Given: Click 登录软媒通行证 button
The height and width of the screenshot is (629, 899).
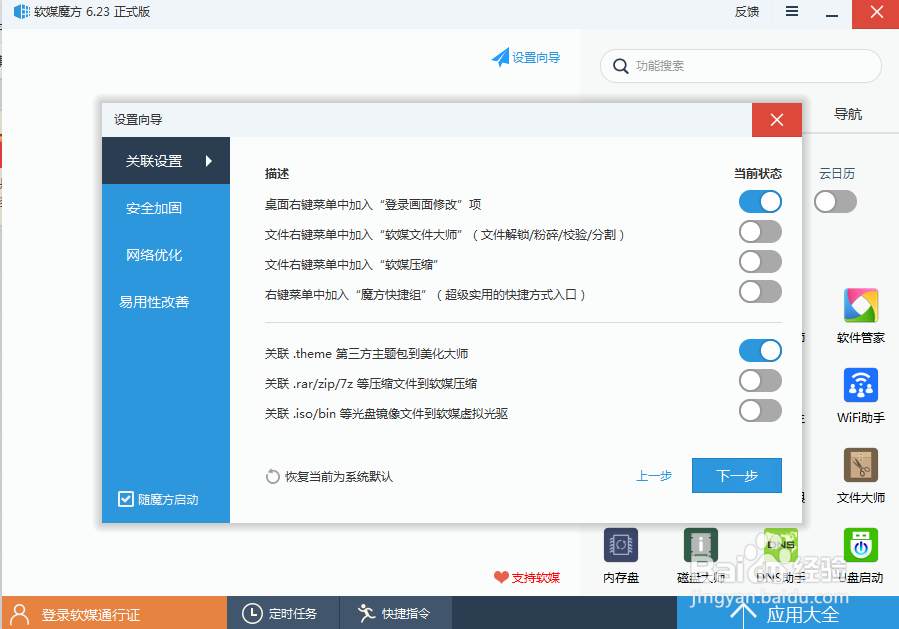Looking at the screenshot, I should click(114, 613).
